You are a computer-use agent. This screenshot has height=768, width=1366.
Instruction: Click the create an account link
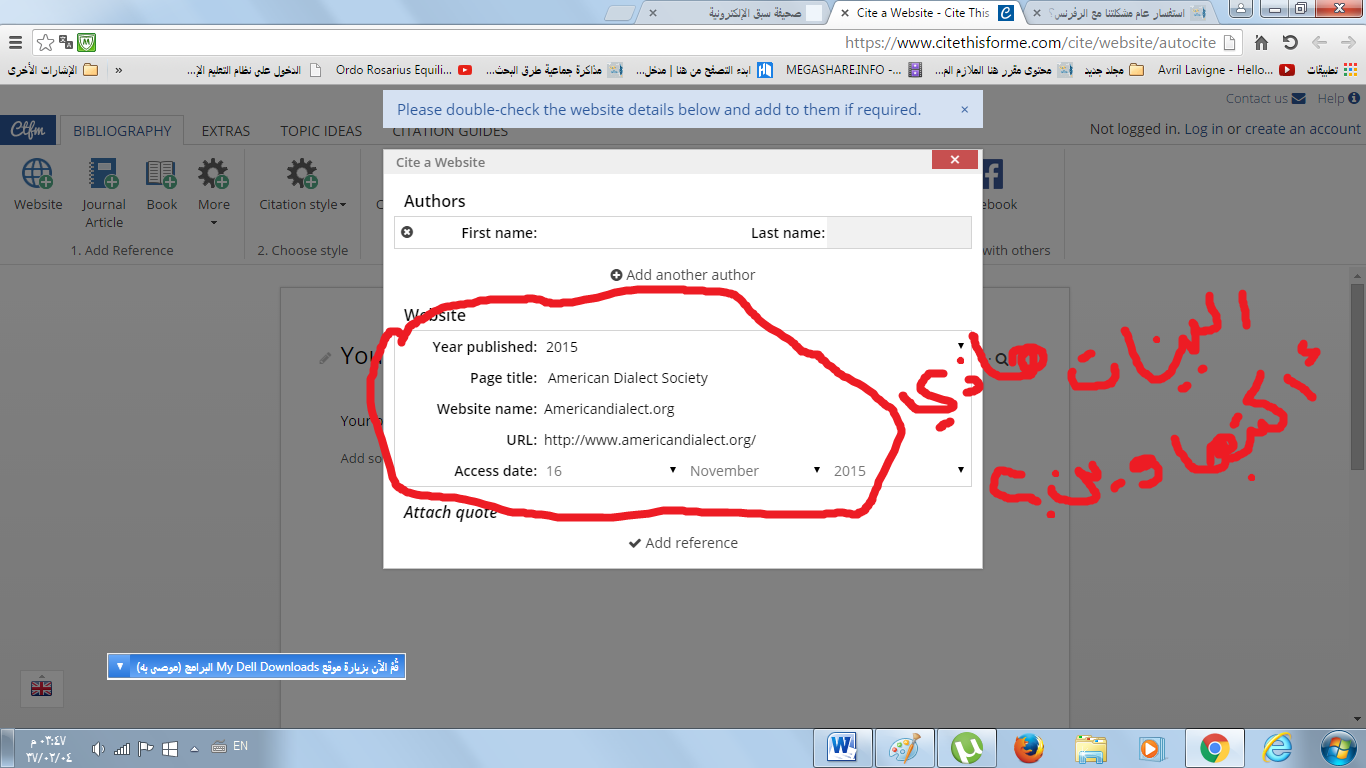tap(1303, 129)
